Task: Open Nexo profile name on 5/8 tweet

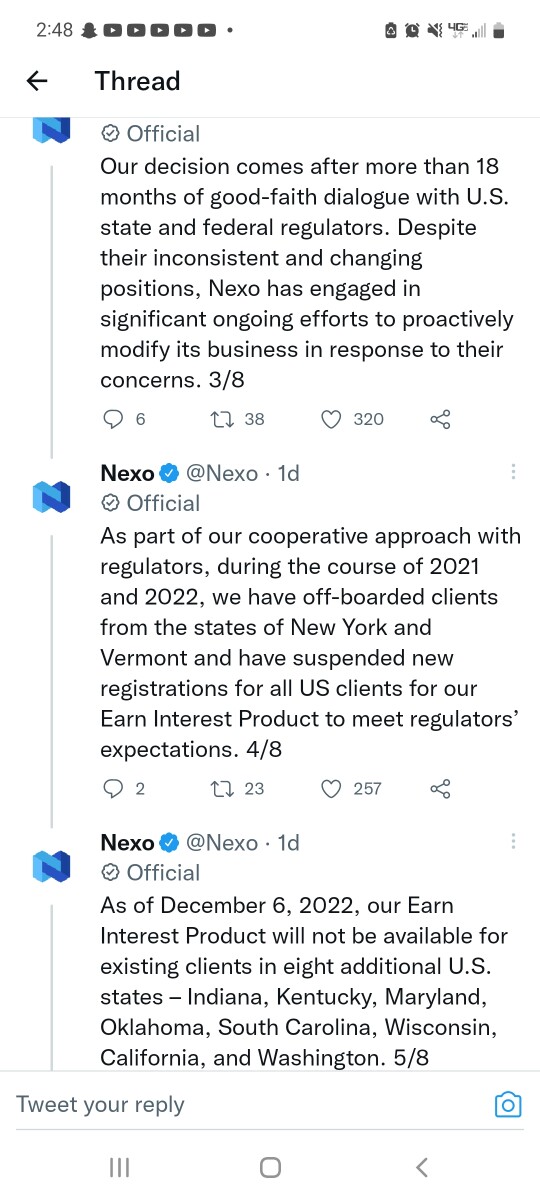Action: pos(127,842)
